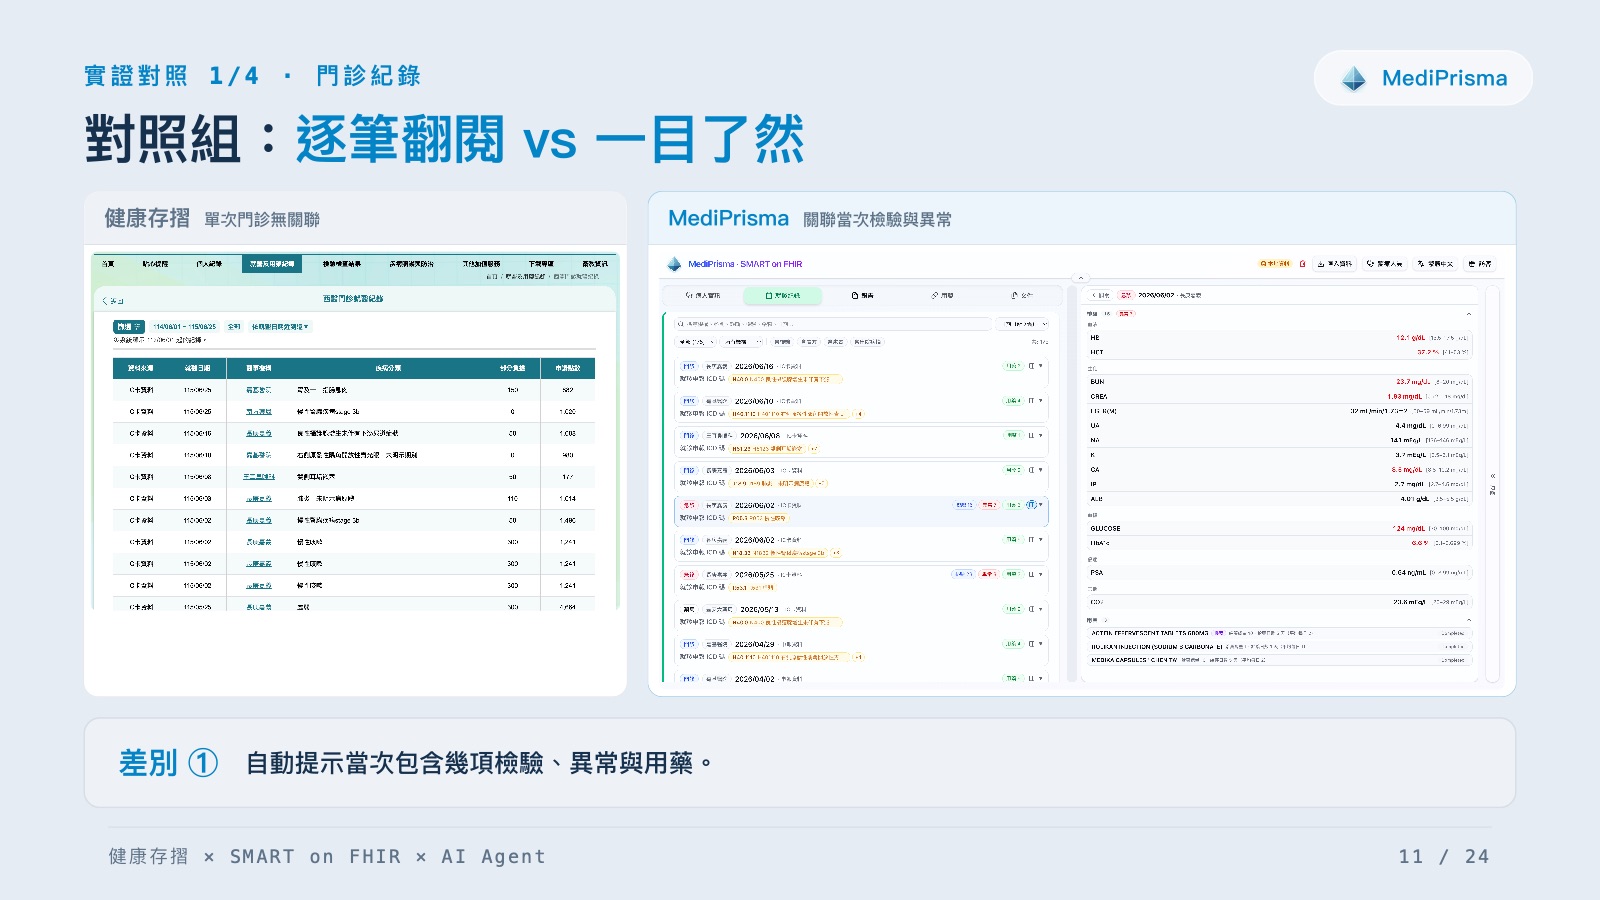Expand chevron on the 2026/06/10 encounter row
1600x900 pixels.
1041,401
